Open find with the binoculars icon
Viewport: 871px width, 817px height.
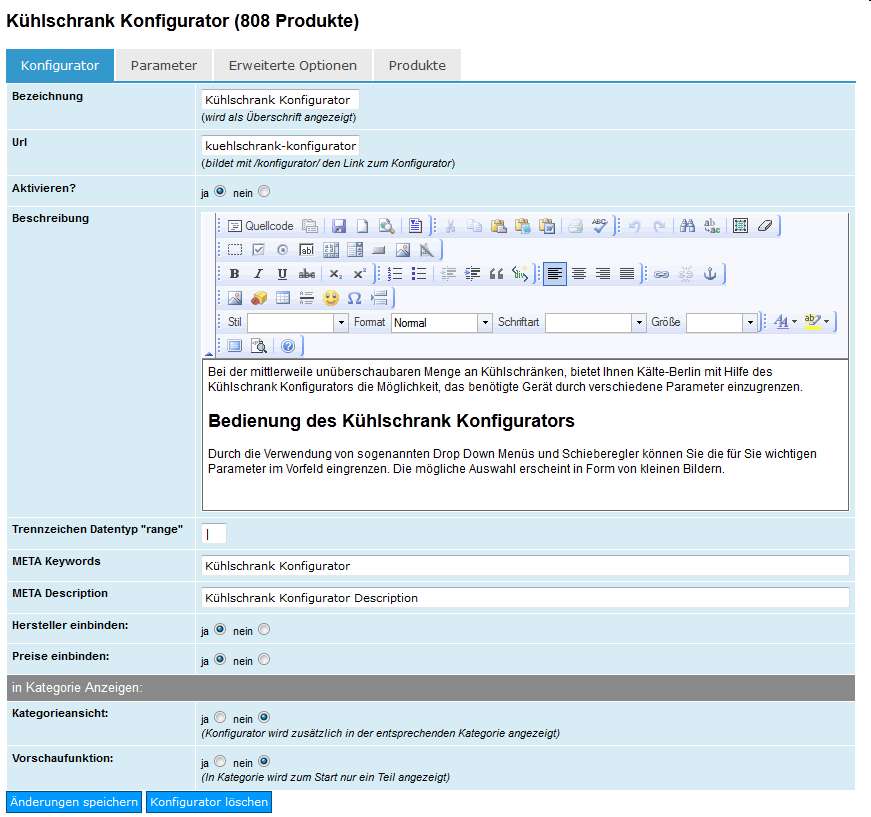(687, 226)
